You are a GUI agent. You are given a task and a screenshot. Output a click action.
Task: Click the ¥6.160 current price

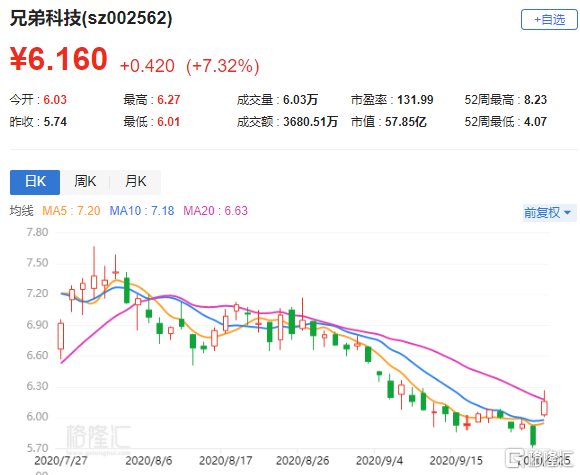point(59,59)
